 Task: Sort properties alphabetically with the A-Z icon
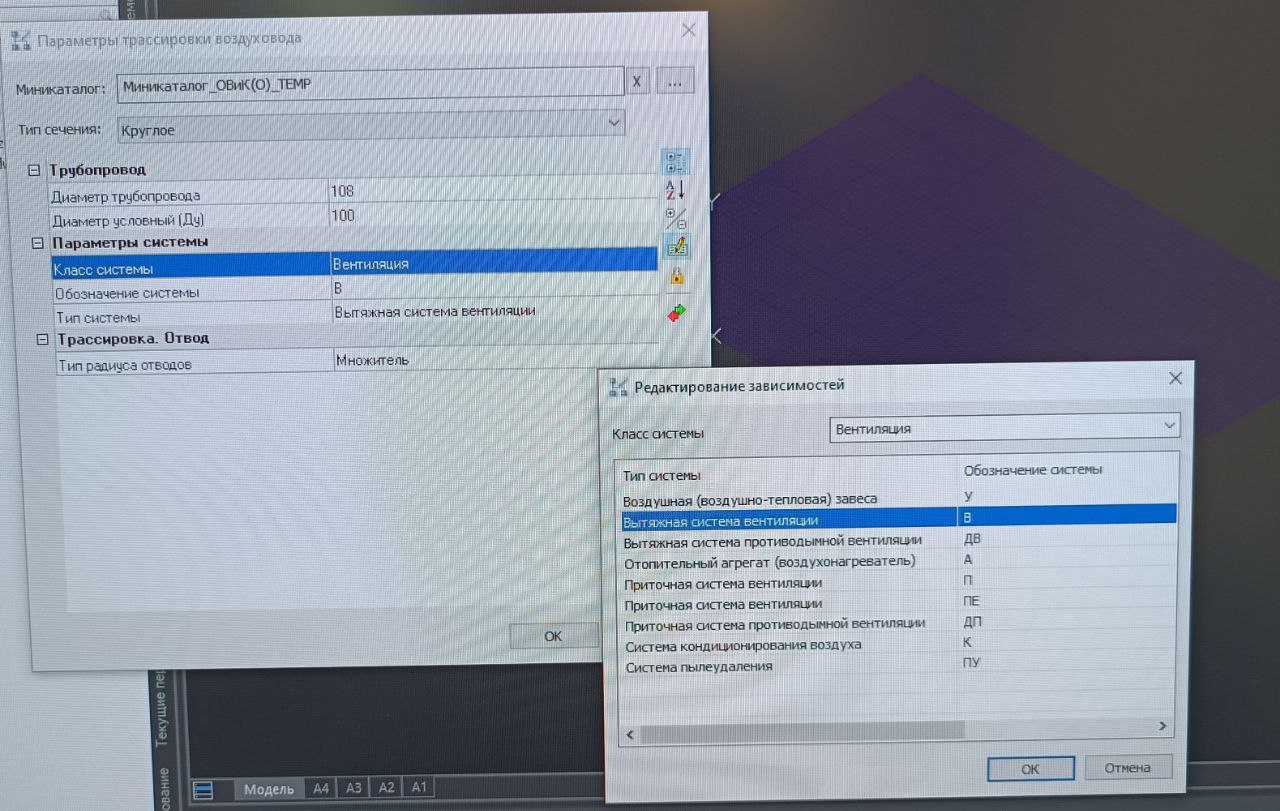click(675, 189)
